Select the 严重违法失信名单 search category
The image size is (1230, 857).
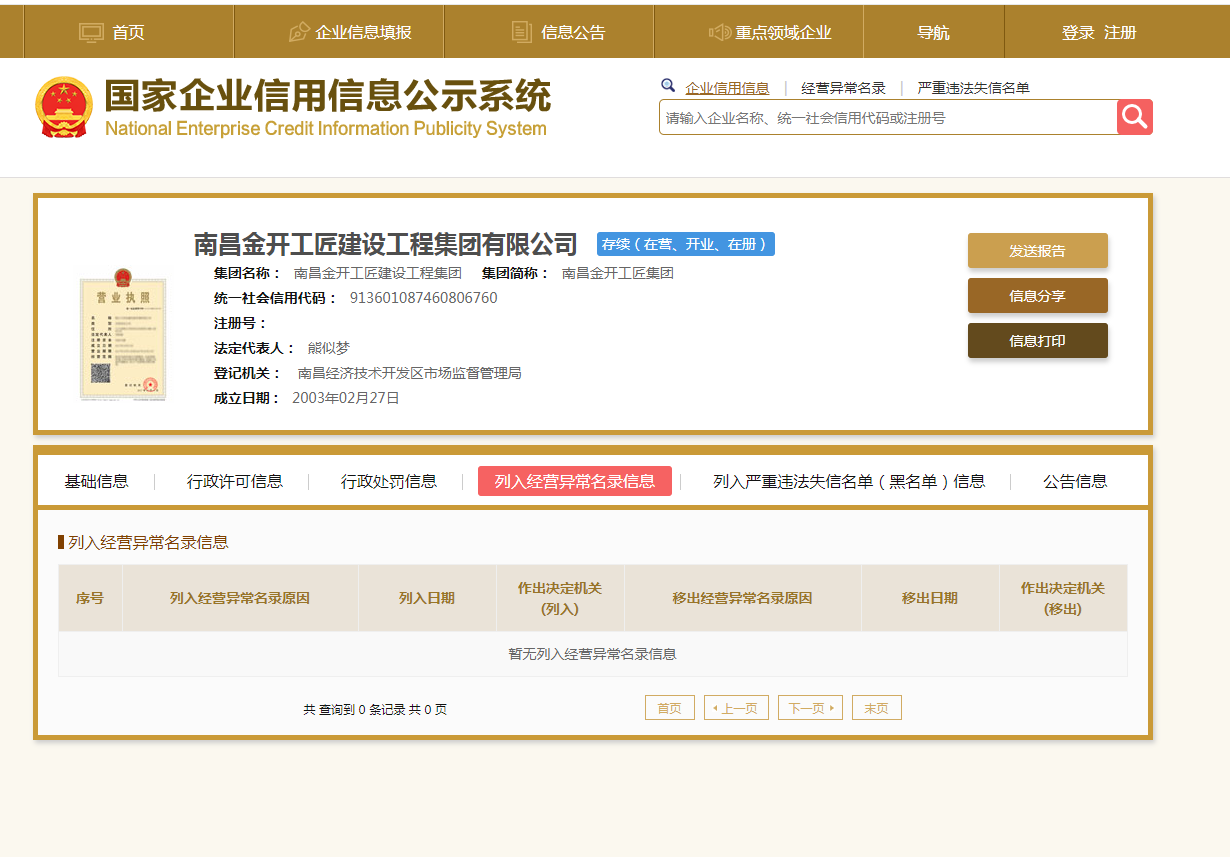pyautogui.click(x=973, y=88)
